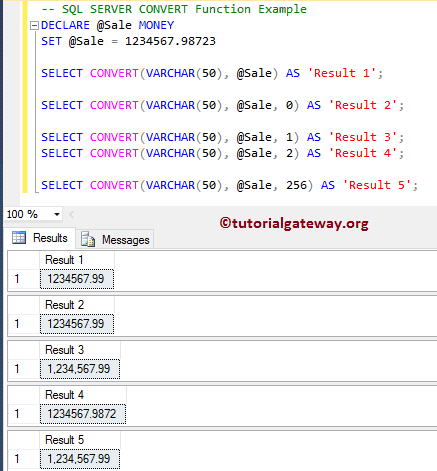Image resolution: width=437 pixels, height=471 pixels.
Task: Click the SET keyword in the editor
Action: [51, 41]
